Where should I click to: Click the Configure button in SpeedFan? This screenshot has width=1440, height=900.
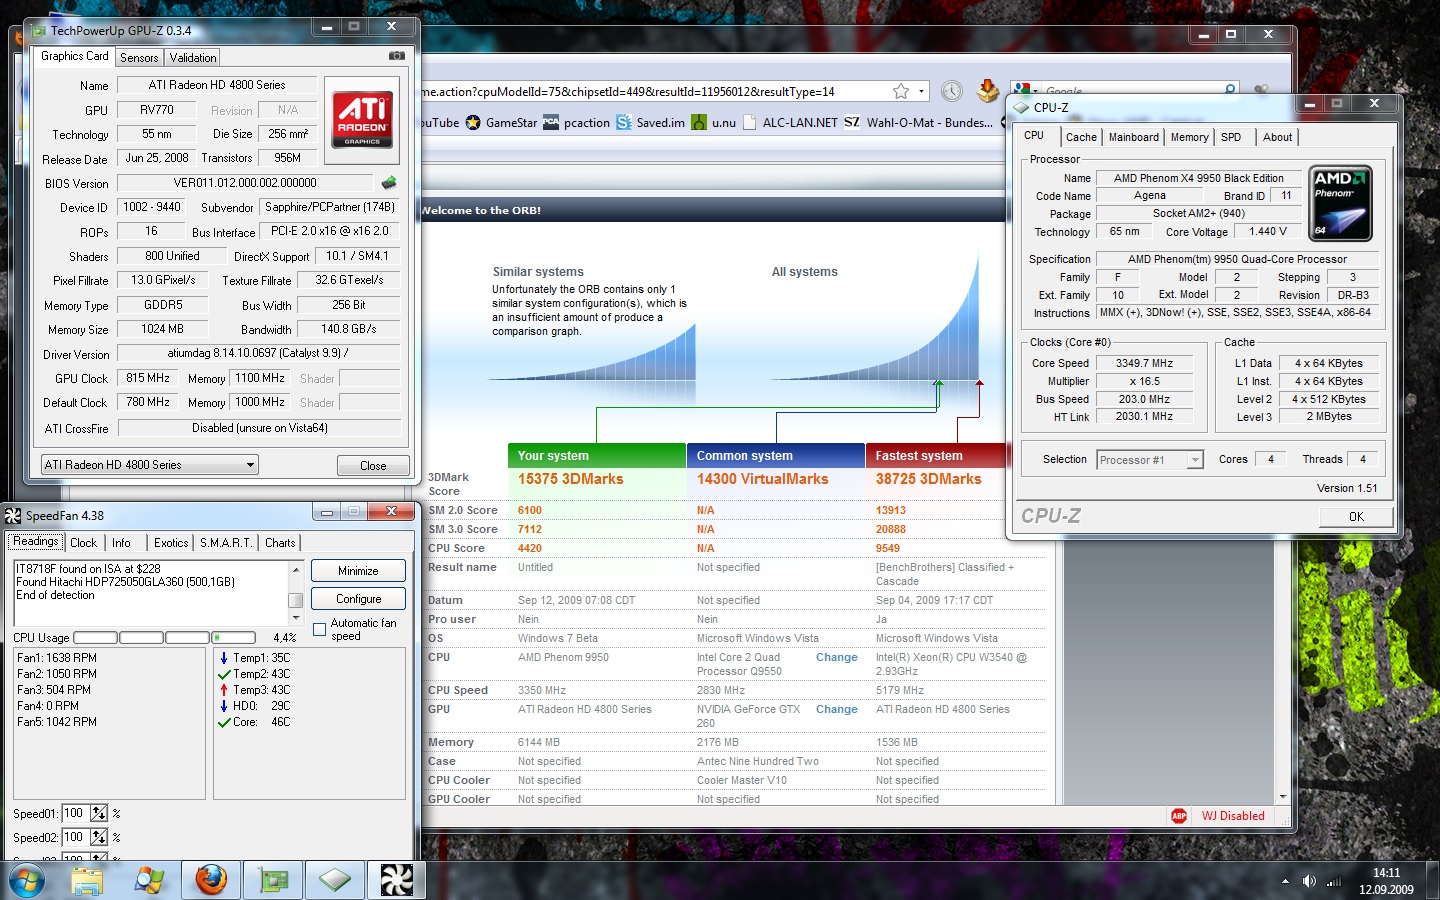(358, 599)
